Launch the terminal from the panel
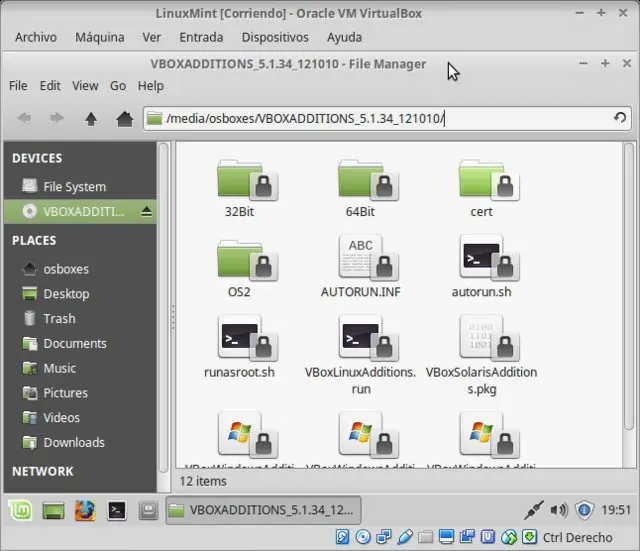The width and height of the screenshot is (640, 551). [x=117, y=510]
